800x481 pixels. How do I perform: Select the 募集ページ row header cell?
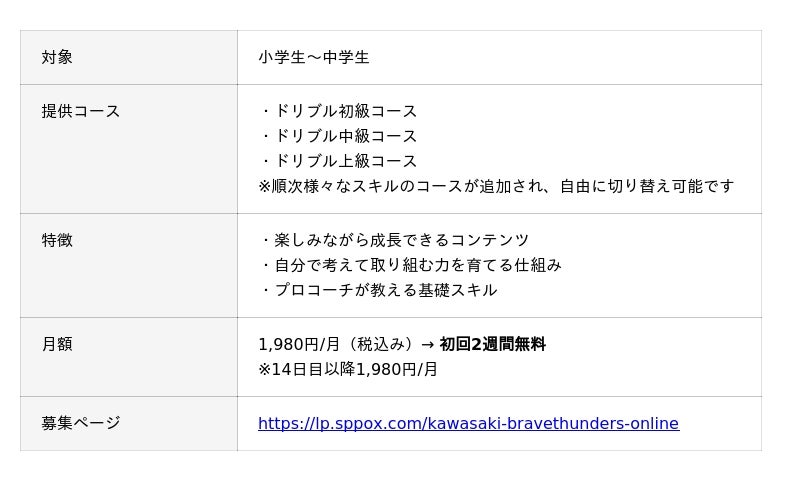tap(80, 423)
